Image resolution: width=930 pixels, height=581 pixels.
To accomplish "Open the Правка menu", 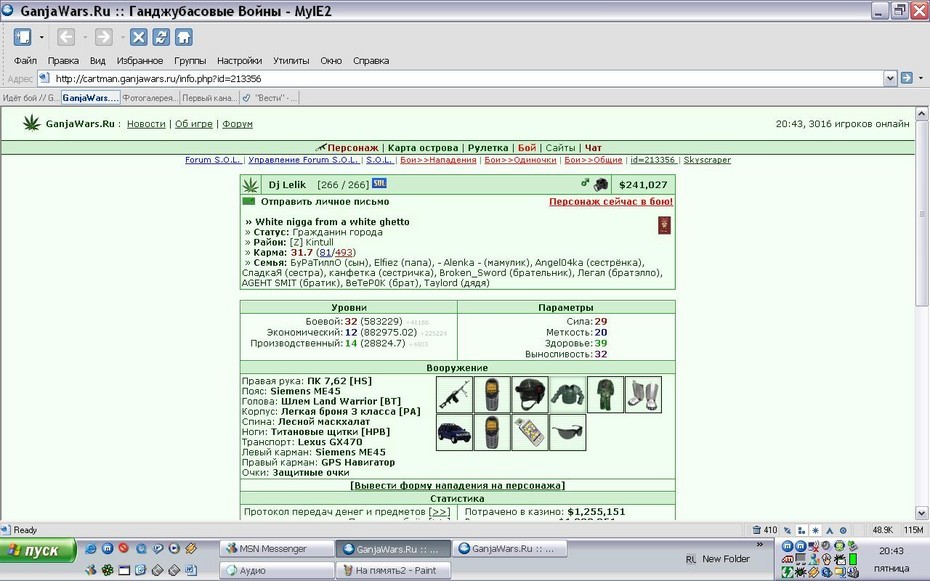I will click(63, 60).
